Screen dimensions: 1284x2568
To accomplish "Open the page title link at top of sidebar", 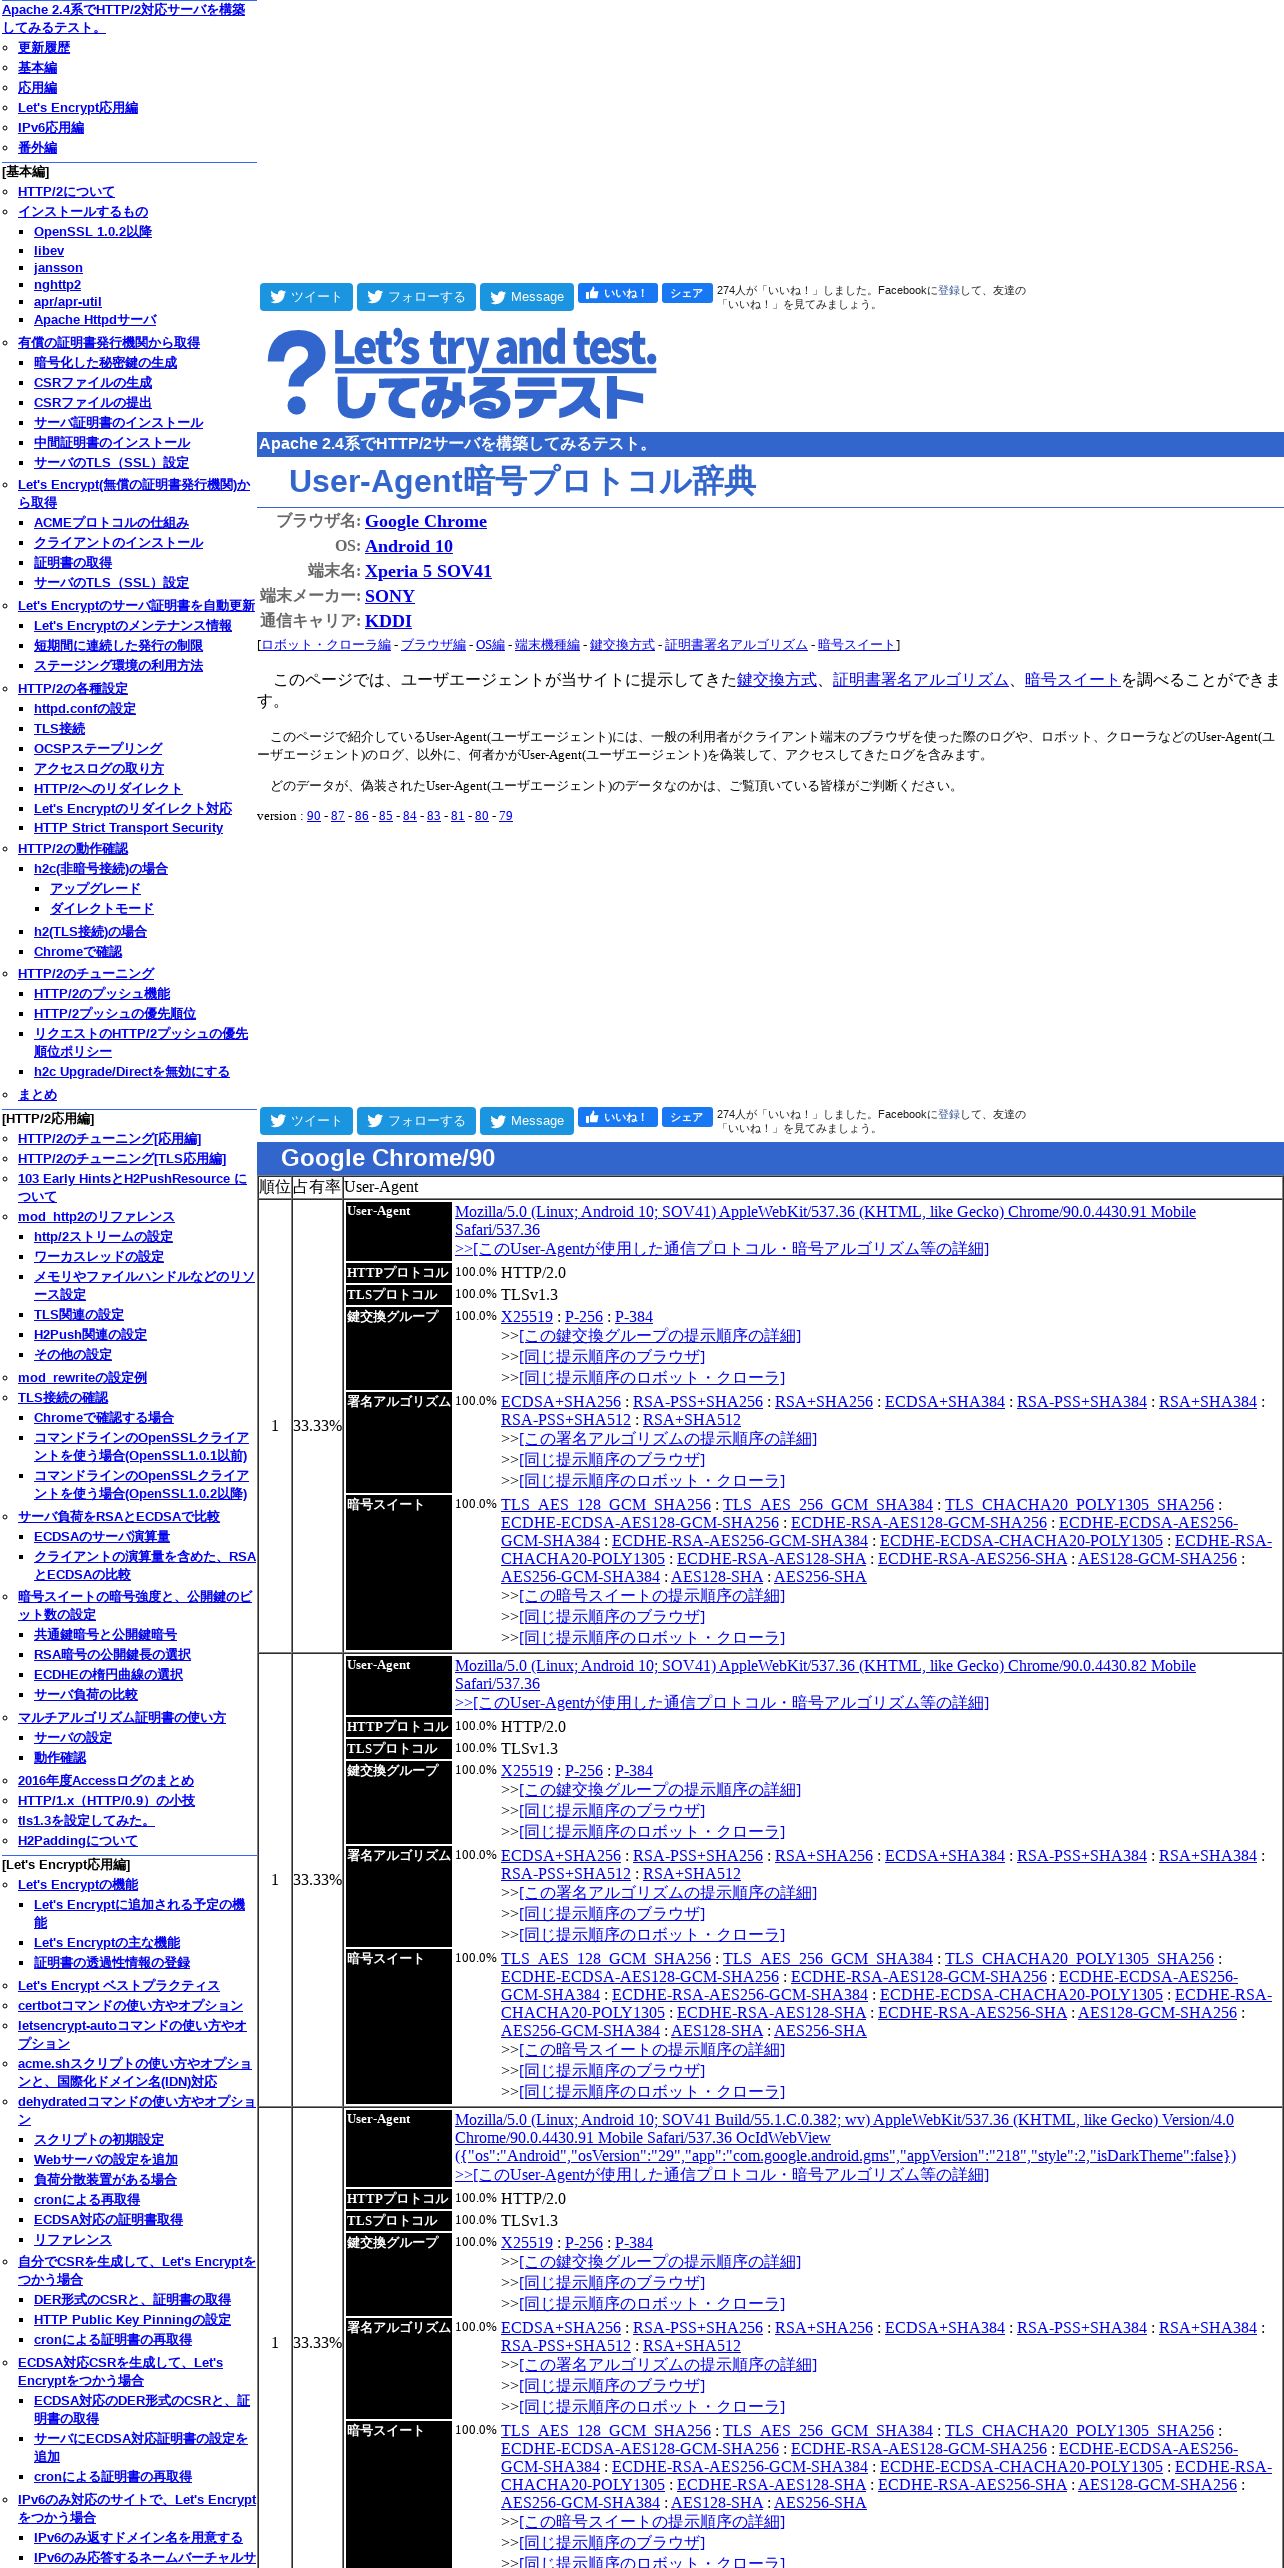I will [x=123, y=19].
